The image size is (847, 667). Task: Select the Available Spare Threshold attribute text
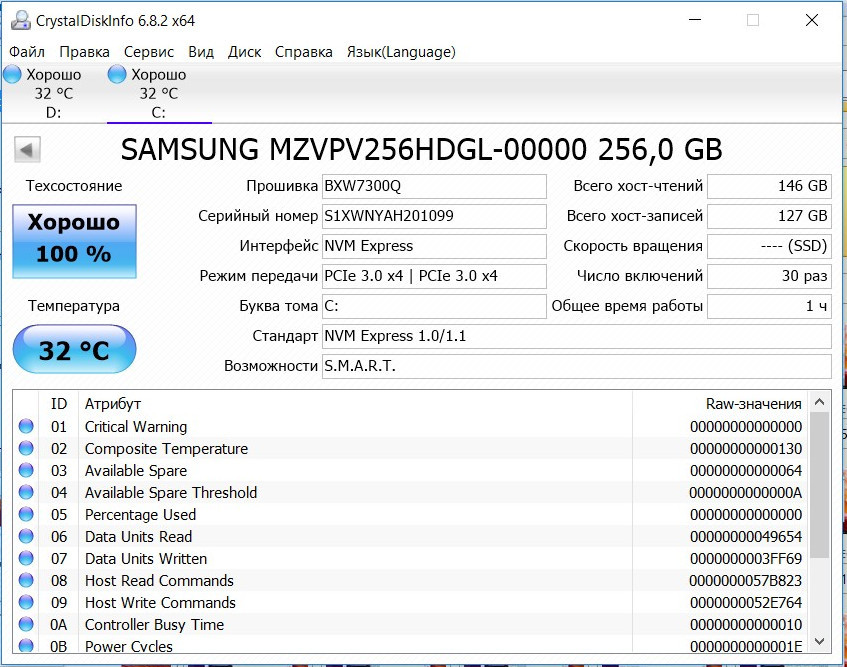171,493
